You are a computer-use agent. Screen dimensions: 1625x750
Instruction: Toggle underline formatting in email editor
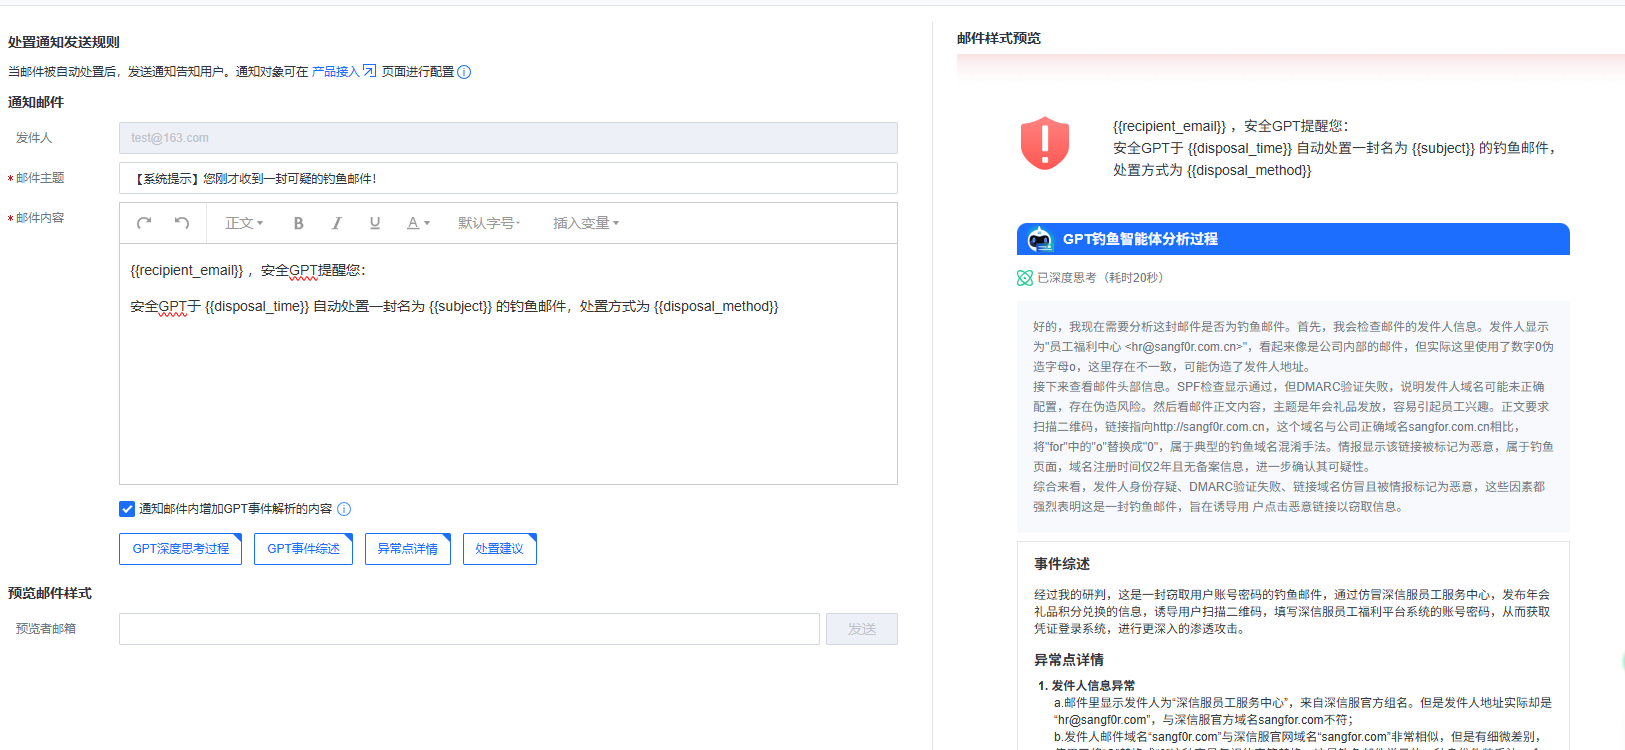tap(375, 223)
